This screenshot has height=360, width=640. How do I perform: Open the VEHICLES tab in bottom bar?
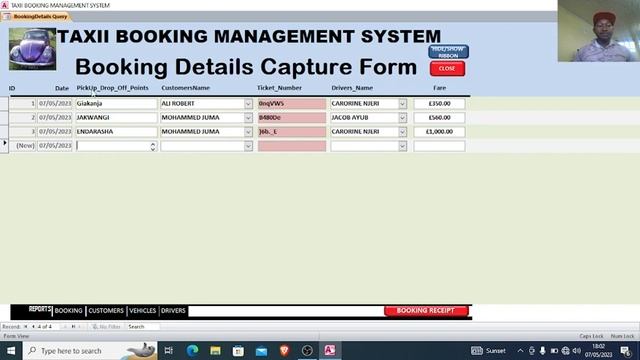pyautogui.click(x=142, y=311)
